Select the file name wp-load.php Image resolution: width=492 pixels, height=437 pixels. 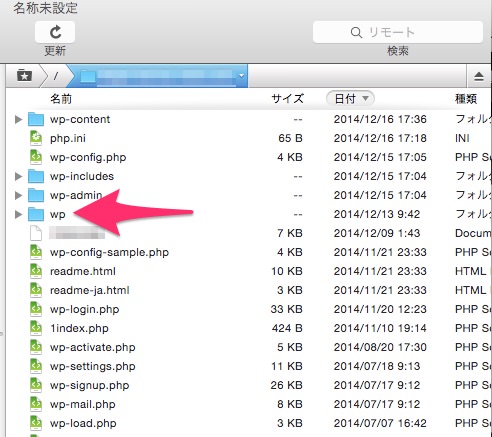[83, 423]
